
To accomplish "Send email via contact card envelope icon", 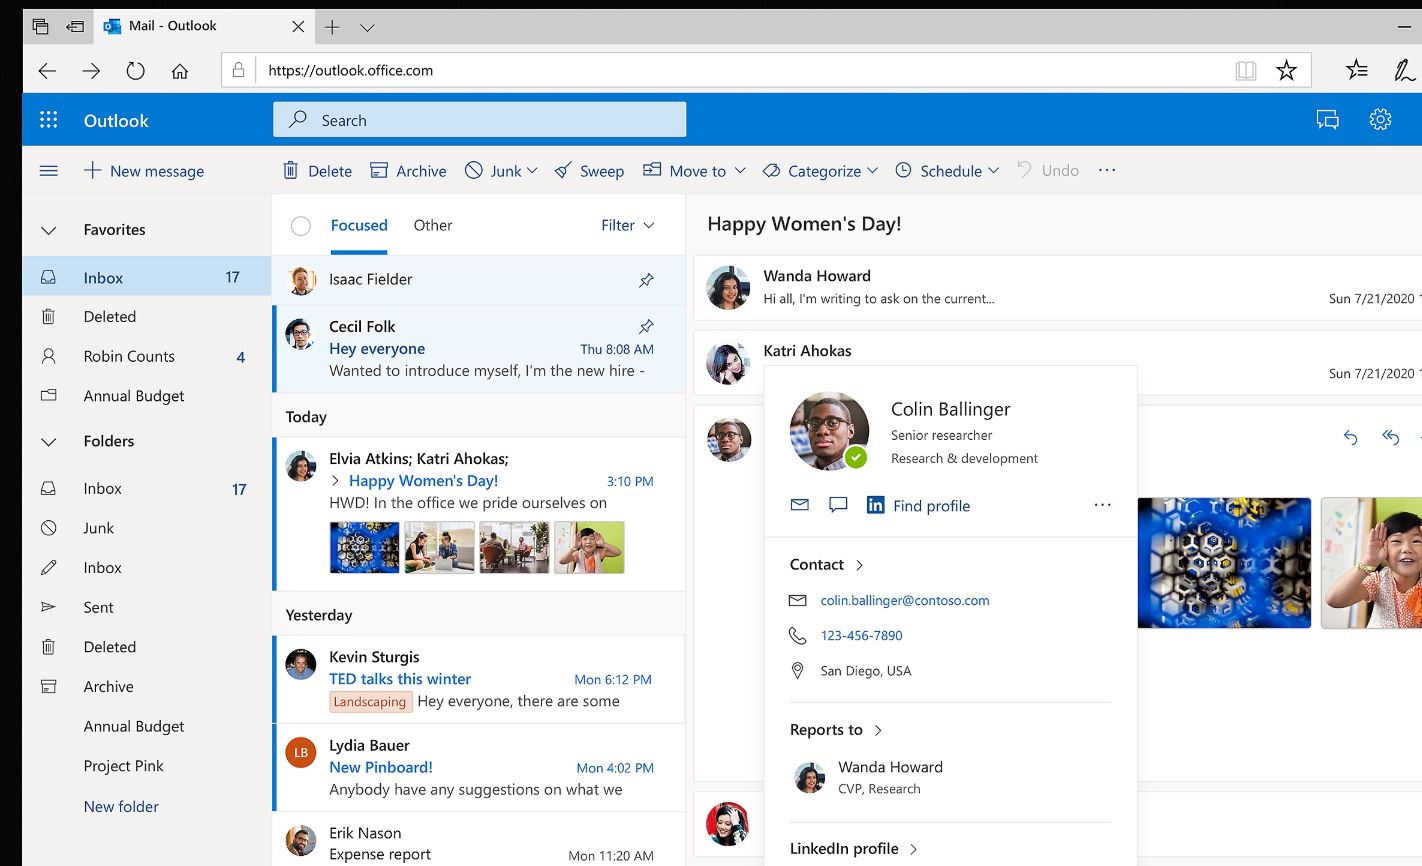I will click(800, 505).
